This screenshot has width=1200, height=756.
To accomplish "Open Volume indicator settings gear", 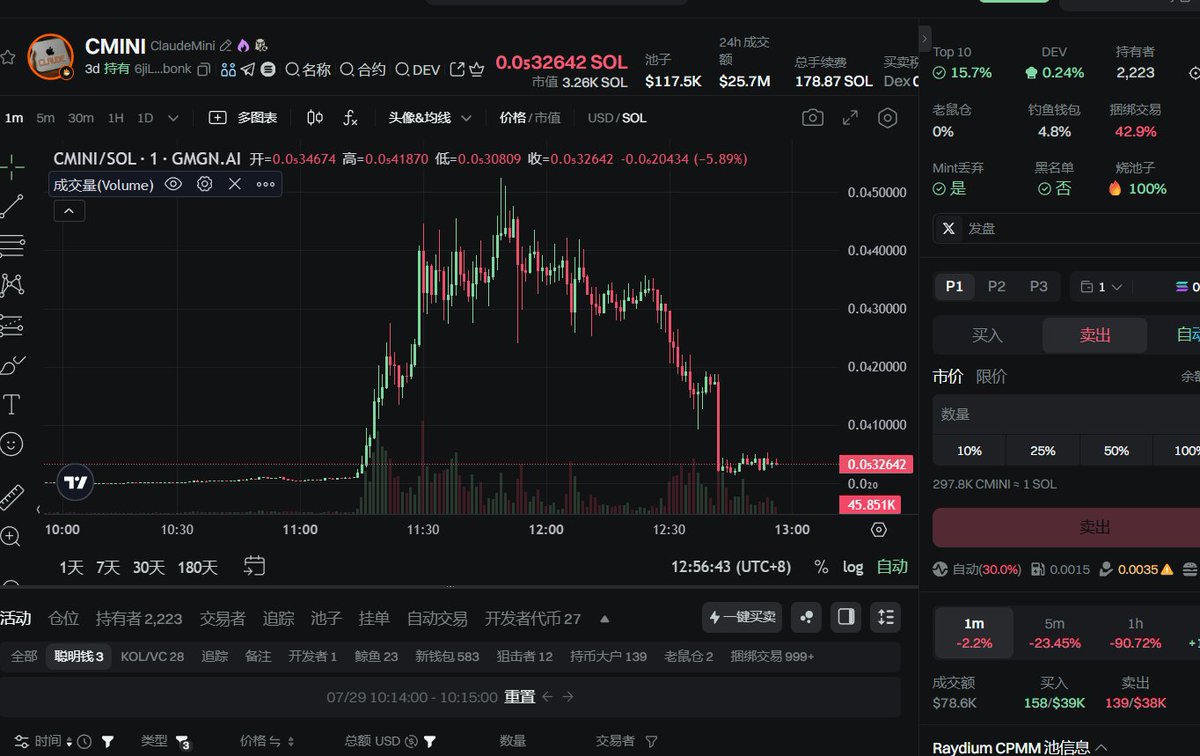I will [204, 184].
